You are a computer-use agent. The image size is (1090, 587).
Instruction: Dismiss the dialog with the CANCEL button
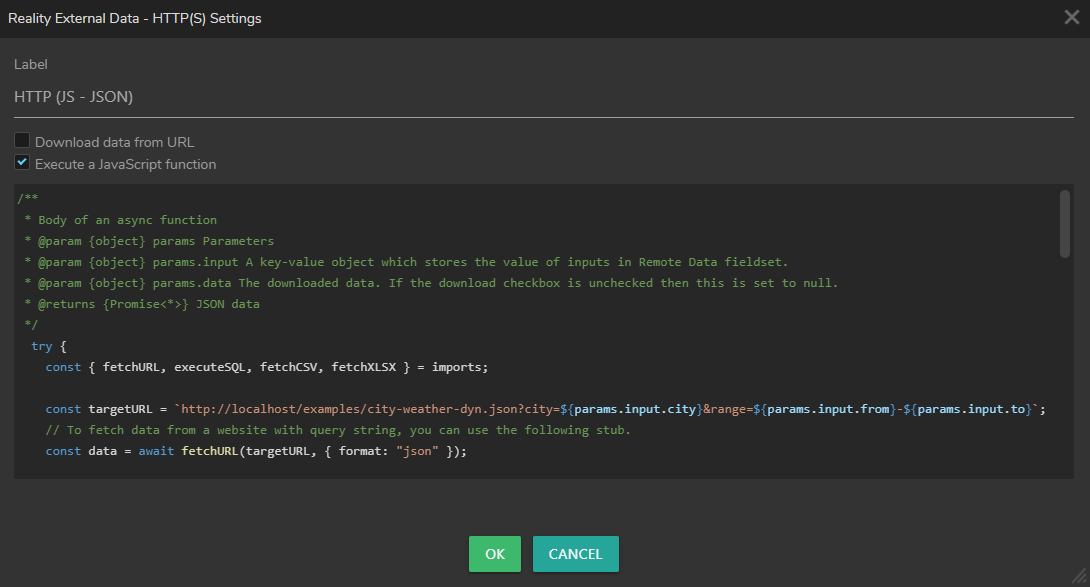(576, 554)
